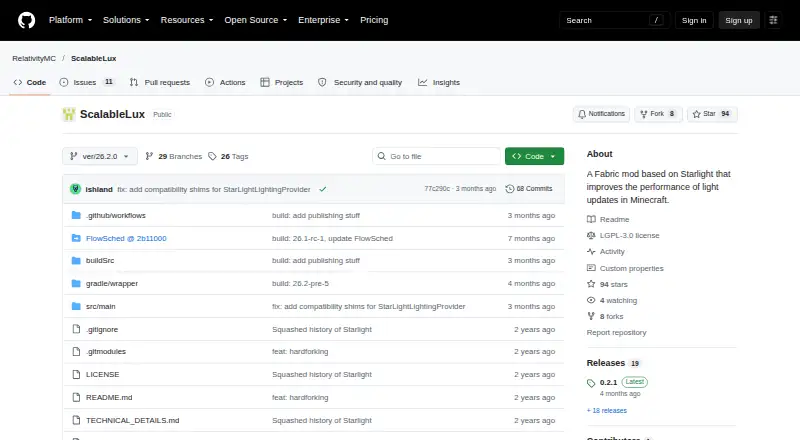
Task: Open the 'build: 26.2-pre-5' commit message
Action: [301, 283]
